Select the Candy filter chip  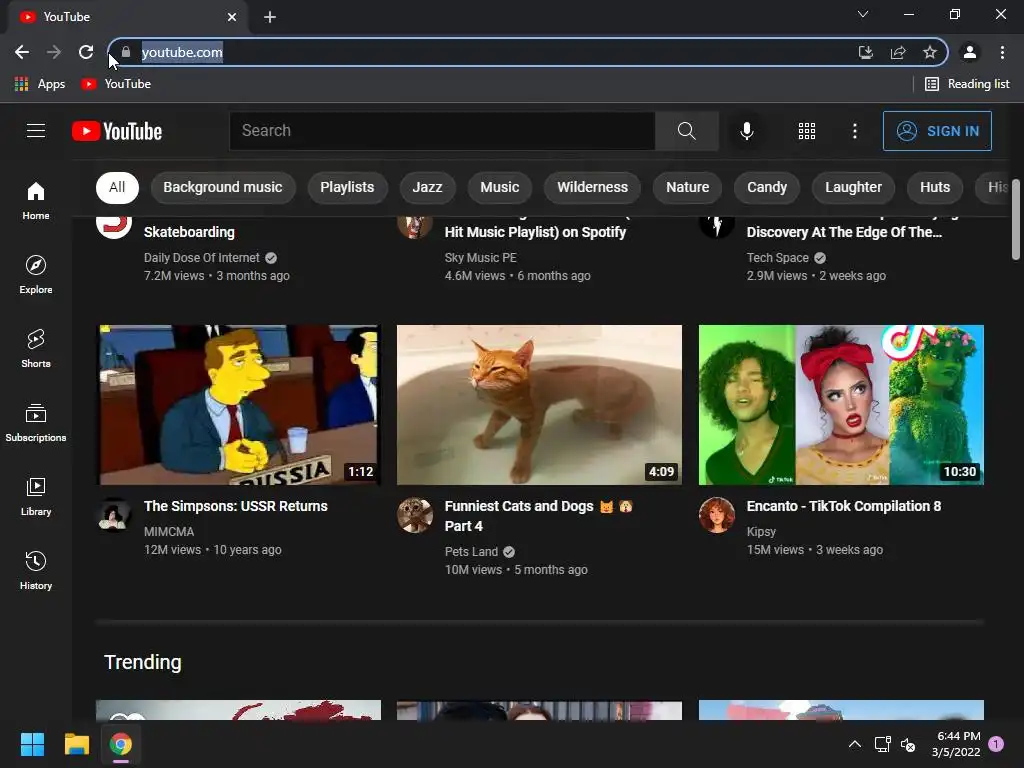(767, 187)
